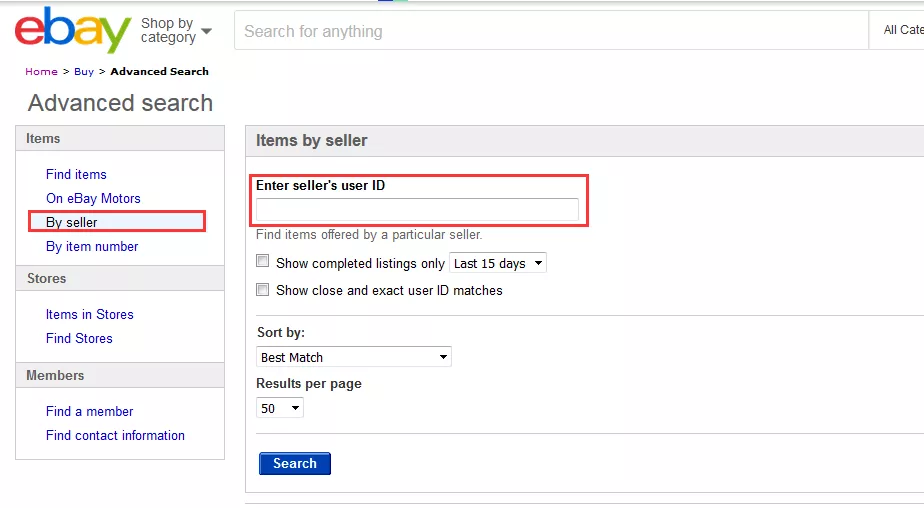Image resolution: width=924 pixels, height=508 pixels.
Task: Click the eBay logo
Action: (x=72, y=31)
